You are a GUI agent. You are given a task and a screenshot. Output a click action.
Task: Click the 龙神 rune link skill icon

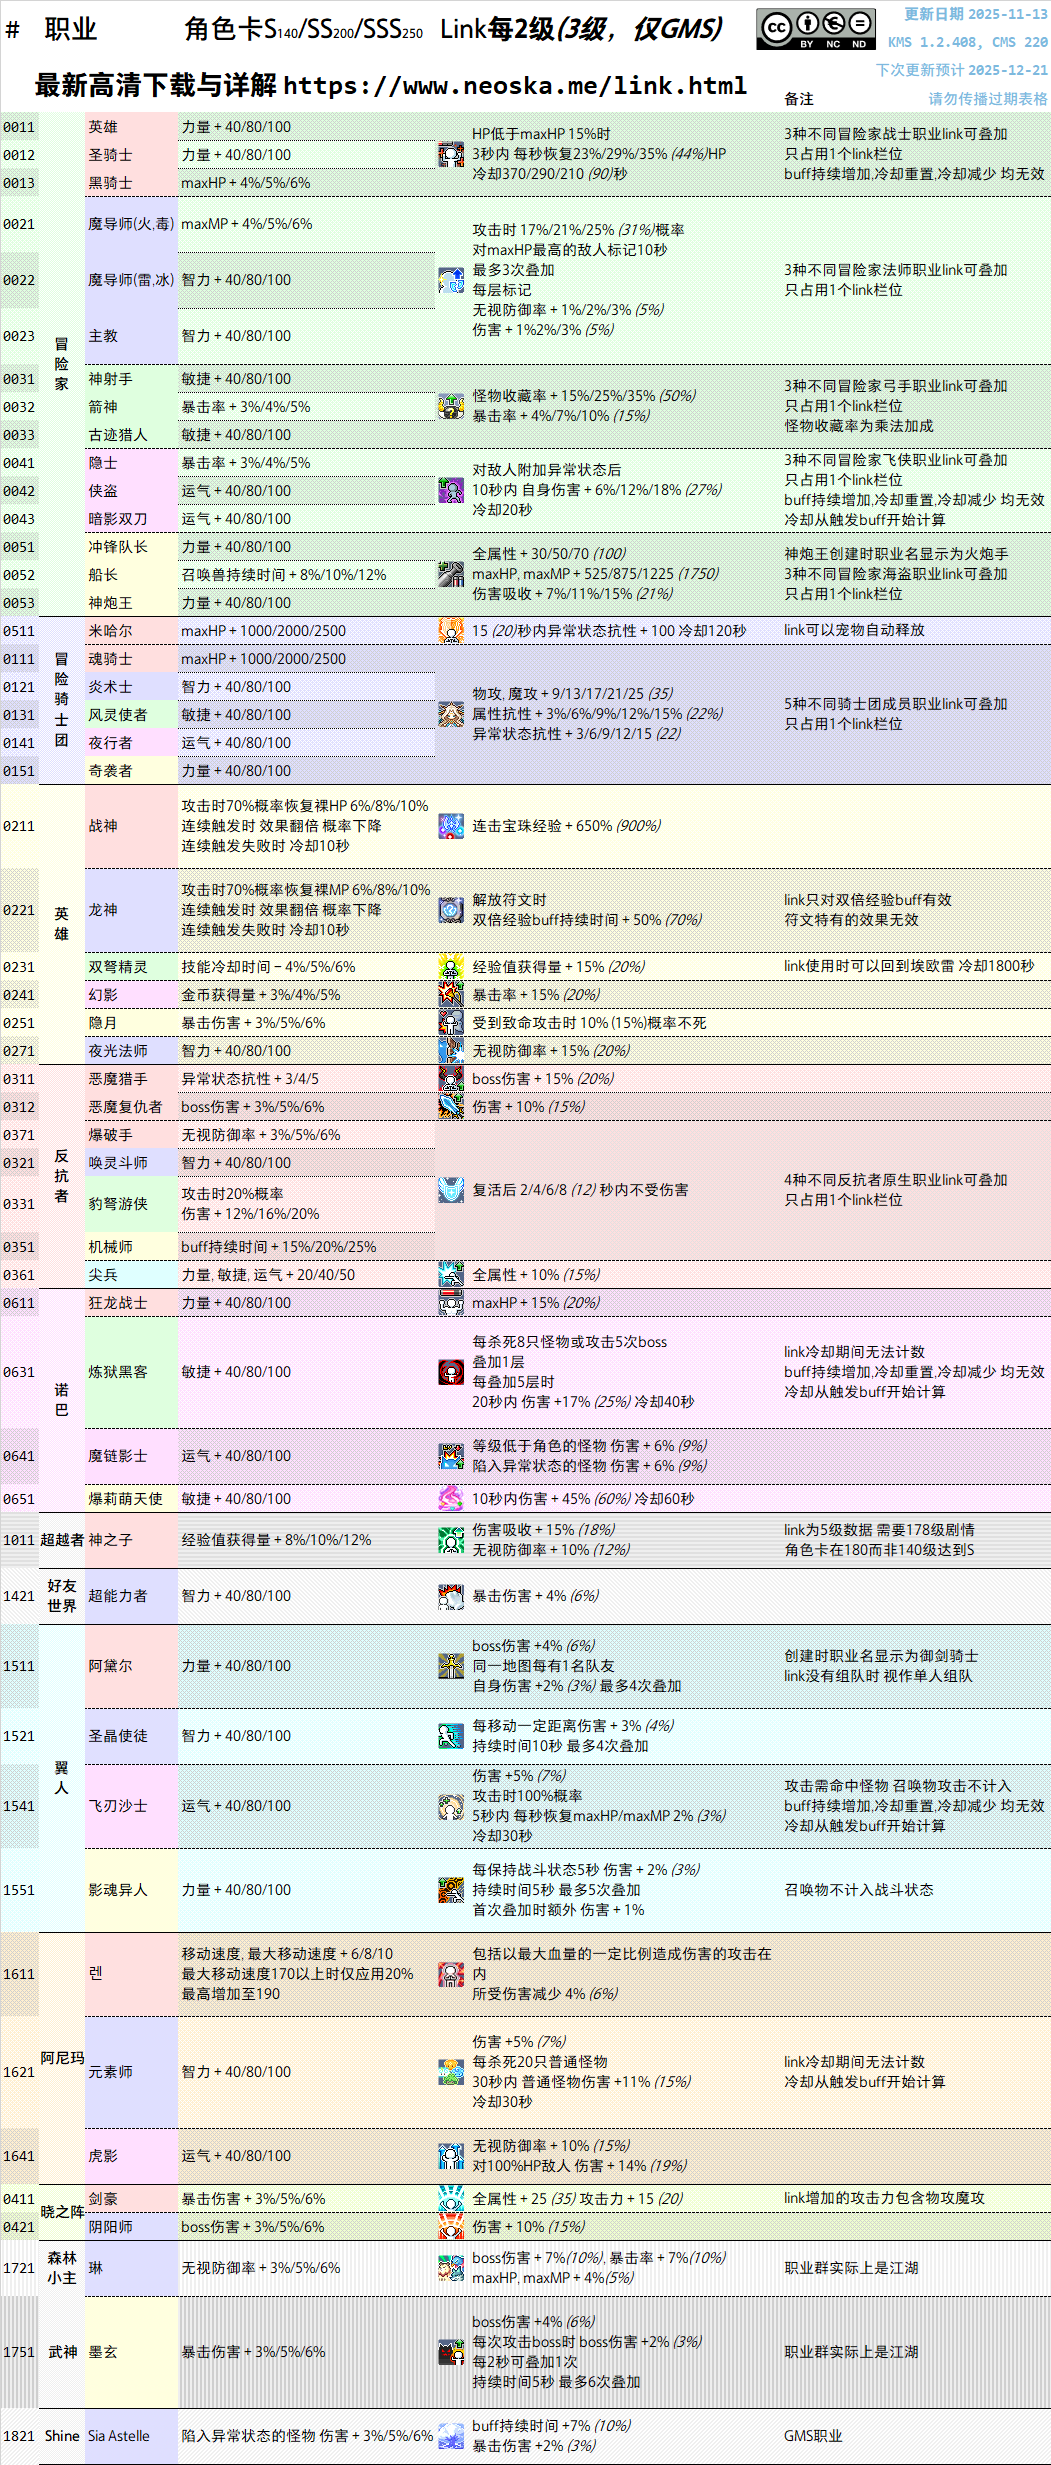[451, 910]
